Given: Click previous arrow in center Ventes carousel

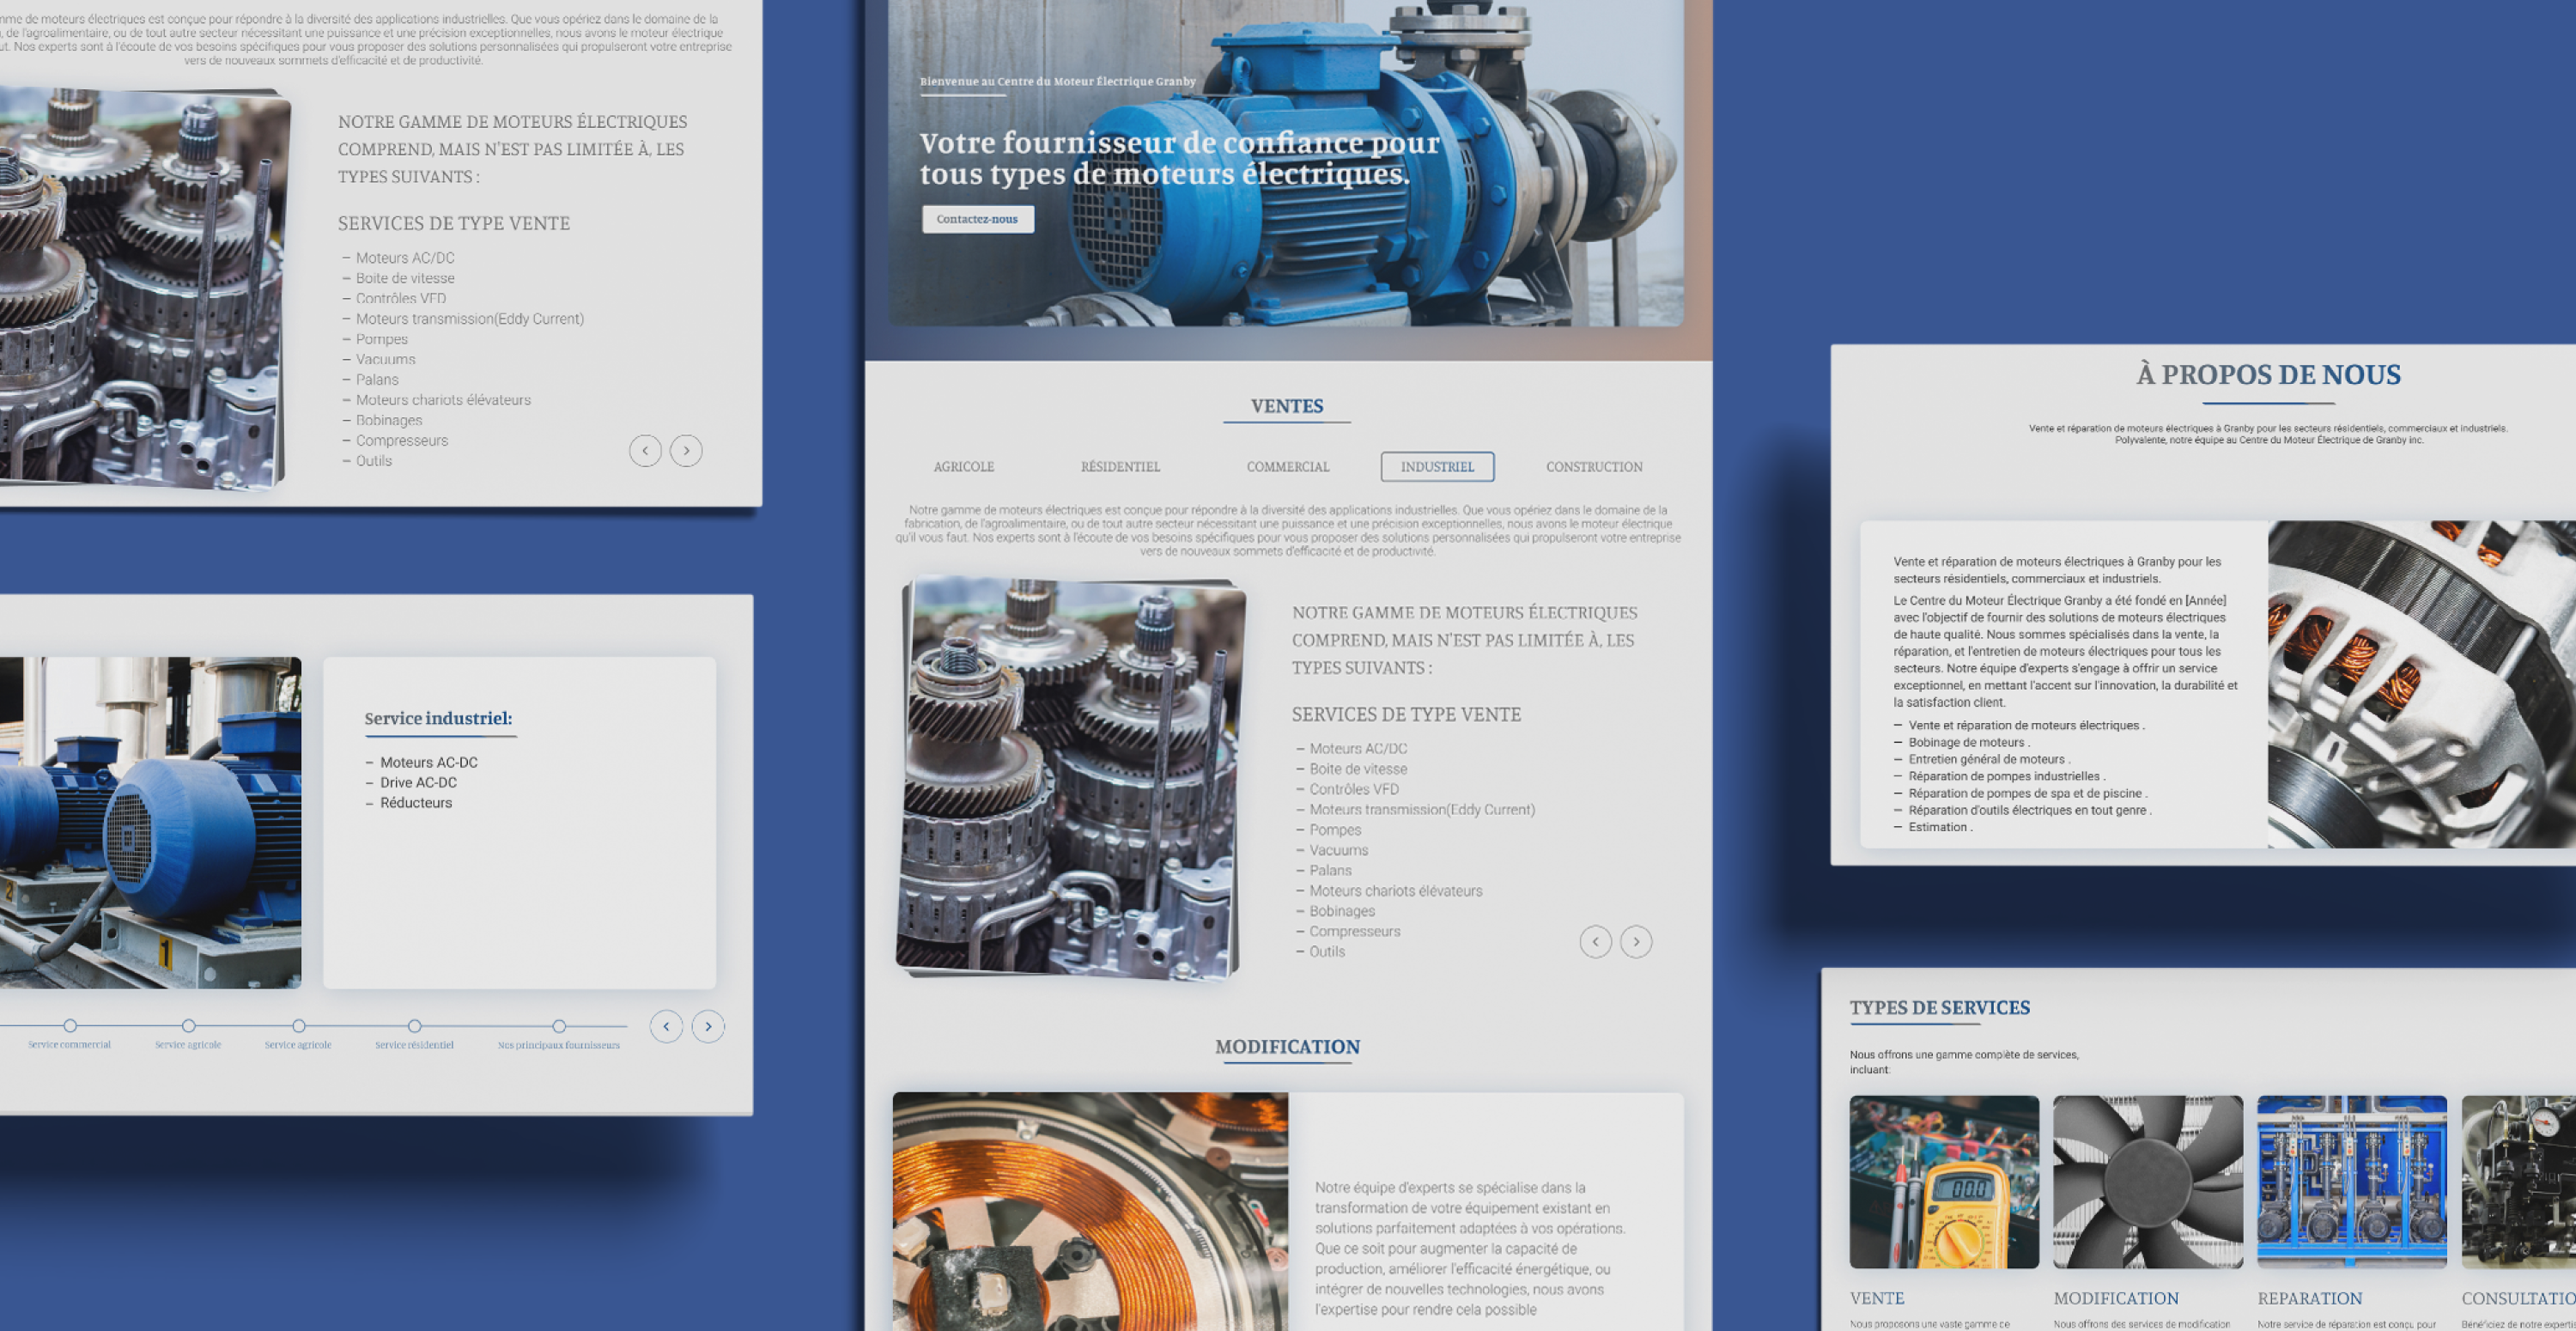Looking at the screenshot, I should pos(1595,942).
